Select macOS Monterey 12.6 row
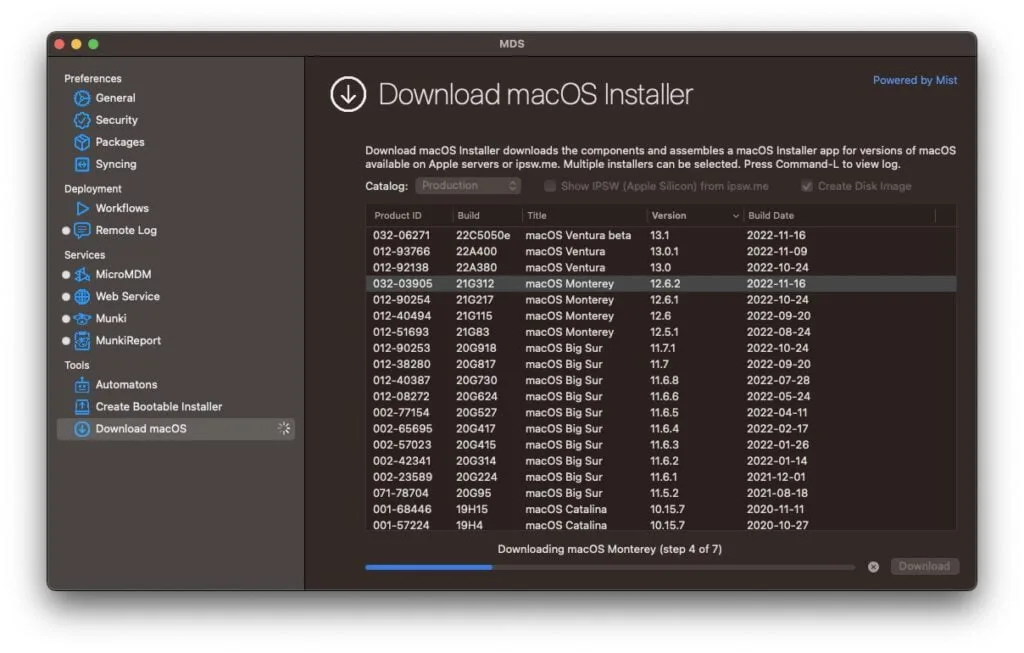This screenshot has height=653, width=1024. 661,316
